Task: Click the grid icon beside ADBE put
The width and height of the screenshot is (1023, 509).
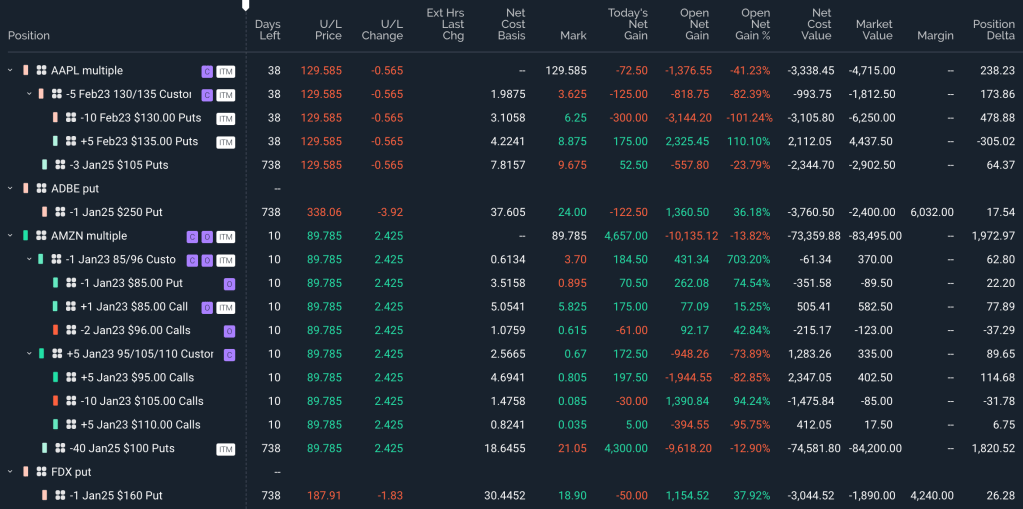Action: 41,189
